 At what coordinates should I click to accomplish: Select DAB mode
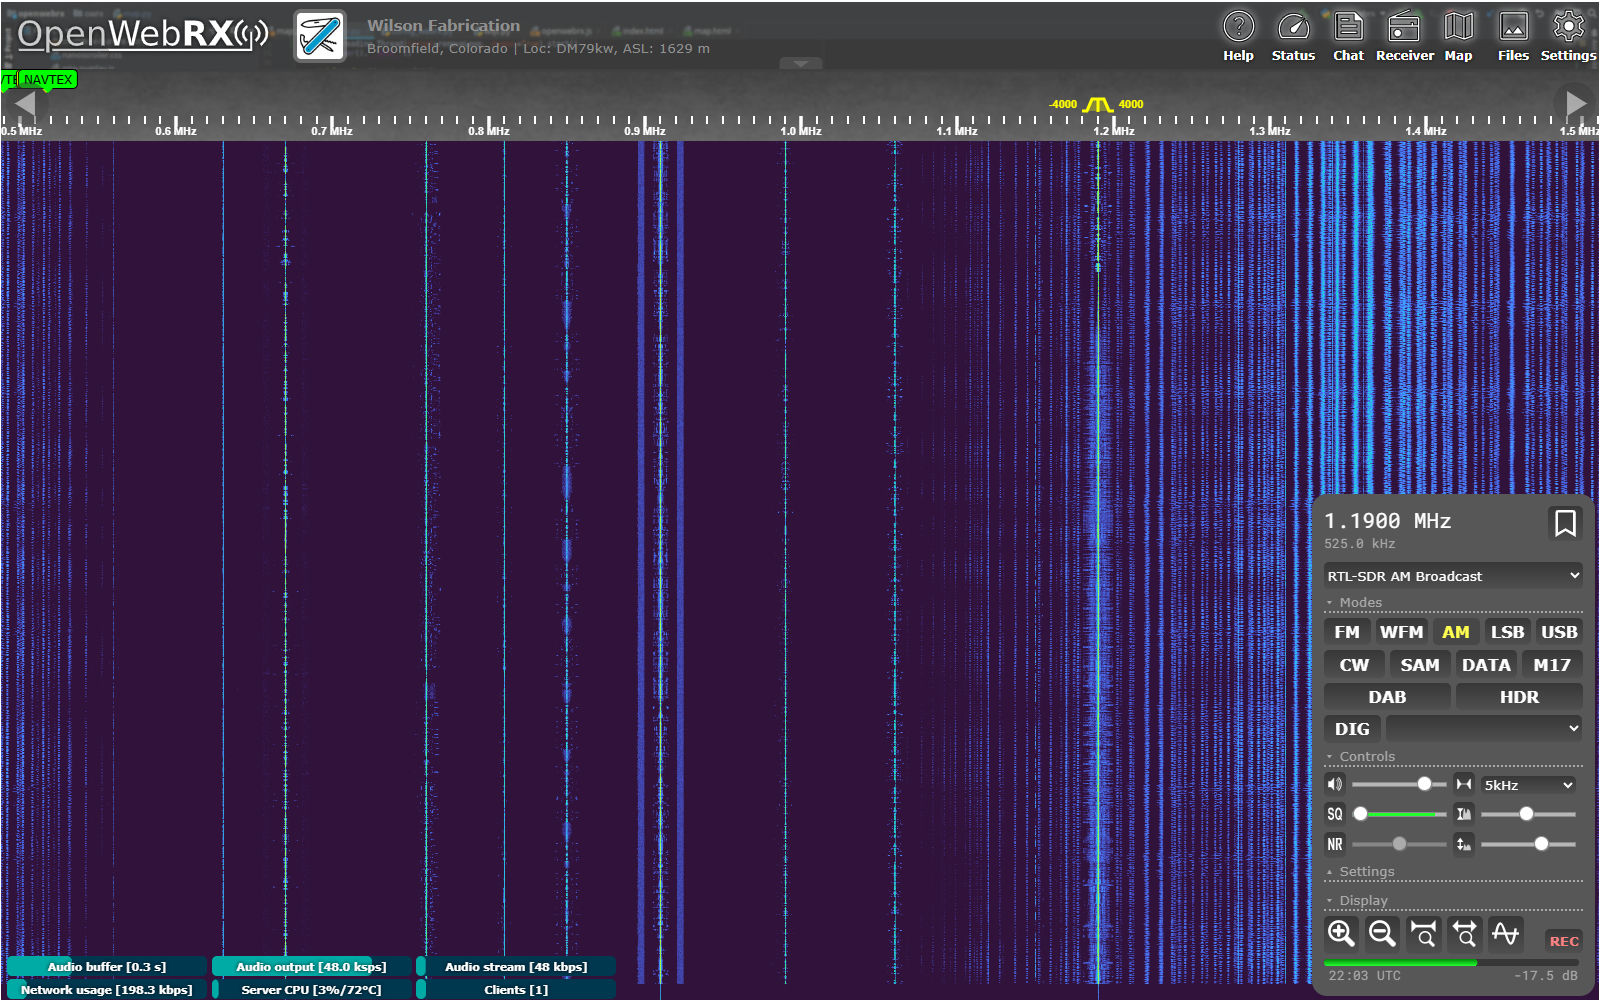(x=1387, y=697)
